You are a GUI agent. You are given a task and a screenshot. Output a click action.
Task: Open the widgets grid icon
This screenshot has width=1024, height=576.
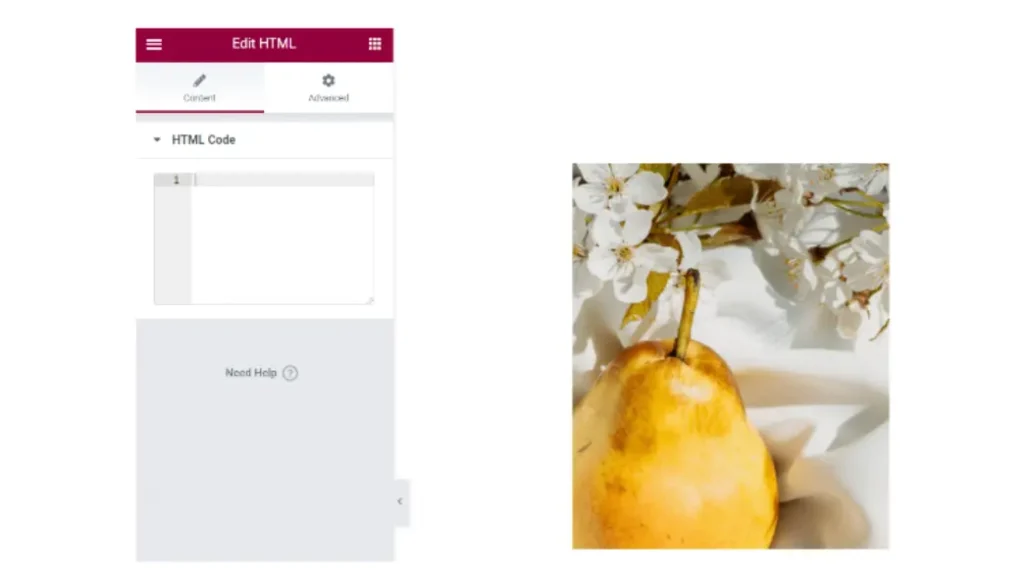[375, 44]
